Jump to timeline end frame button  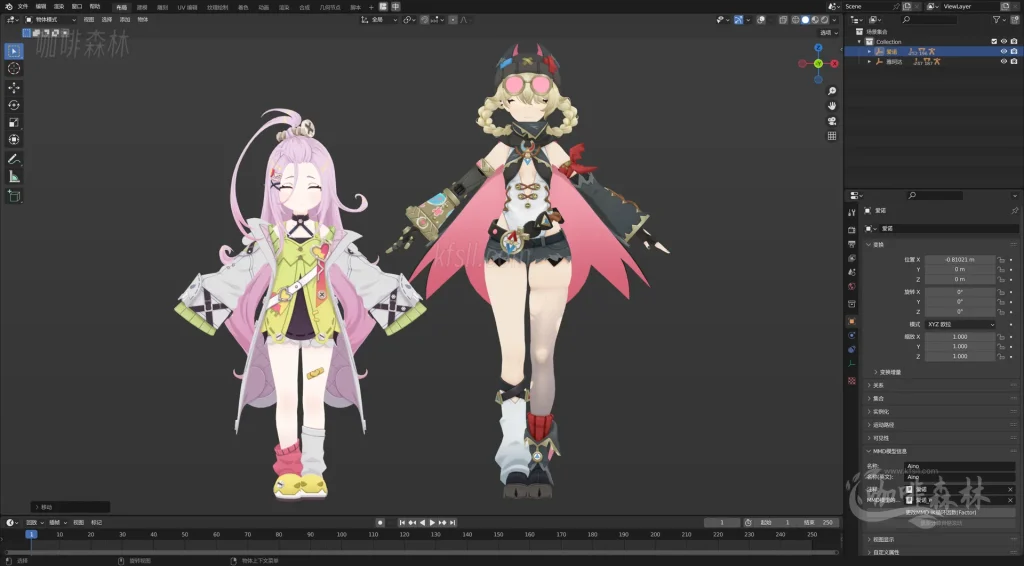pyautogui.click(x=452, y=523)
